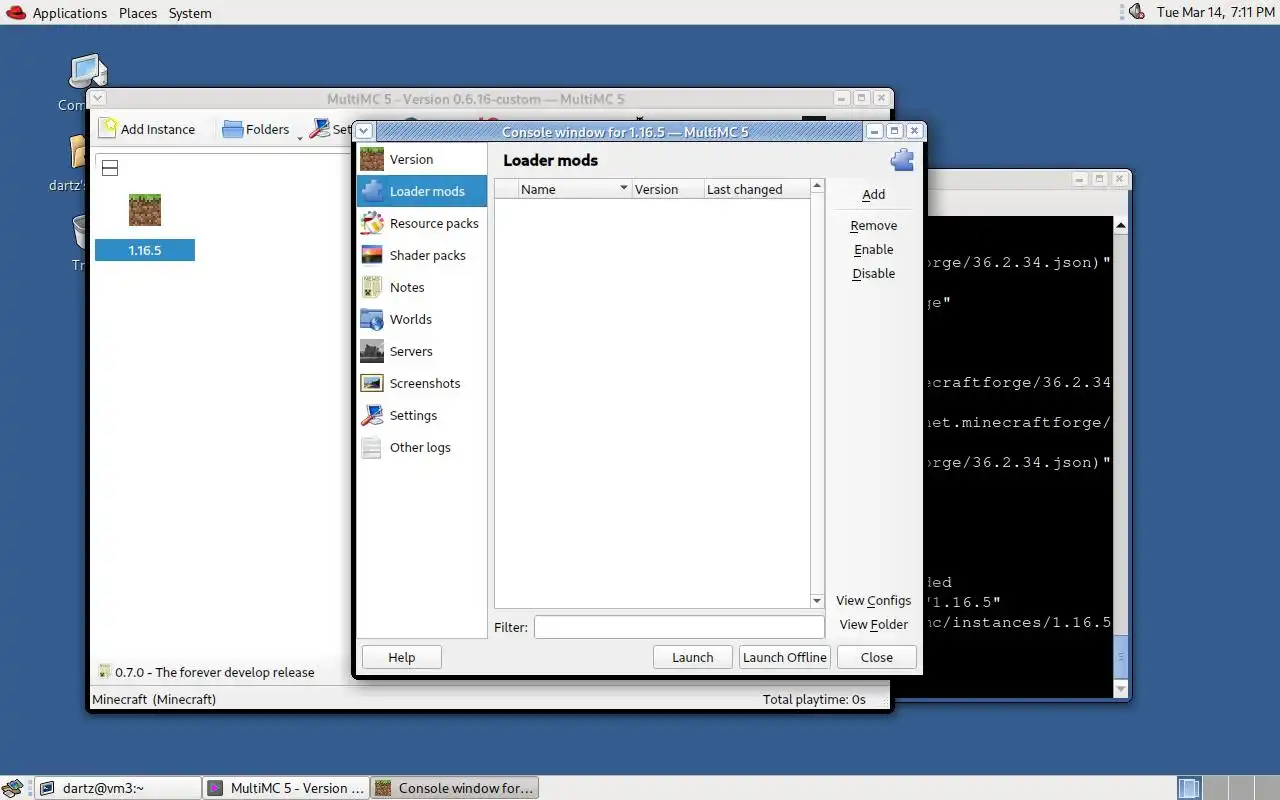This screenshot has height=800, width=1280.
Task: Click the Total playtime status text
Action: [x=814, y=699]
